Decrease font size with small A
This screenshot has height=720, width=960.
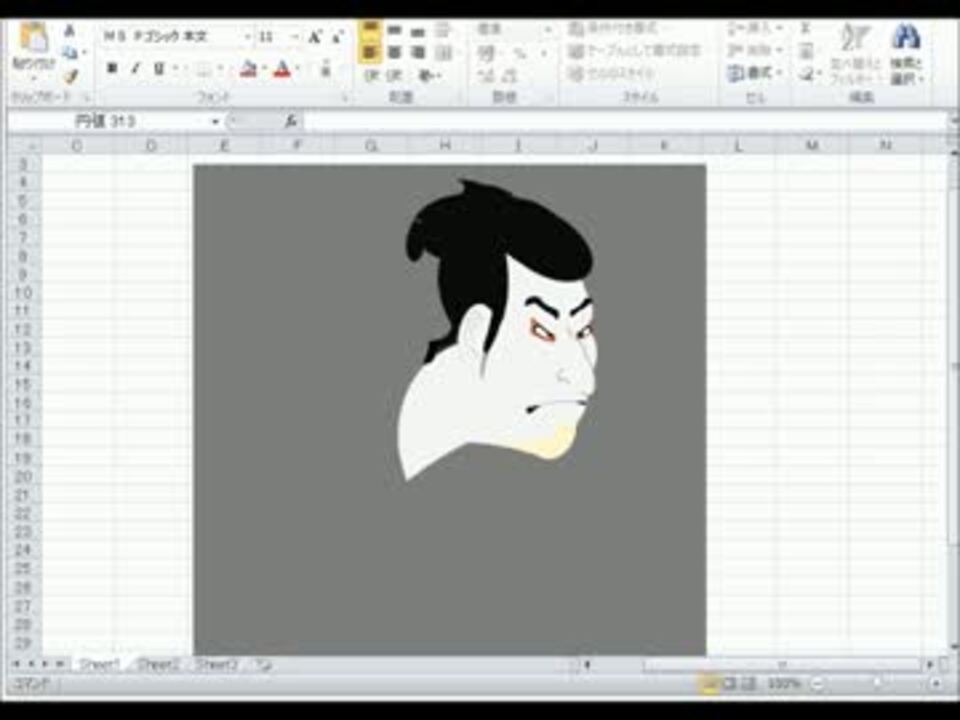pos(336,37)
